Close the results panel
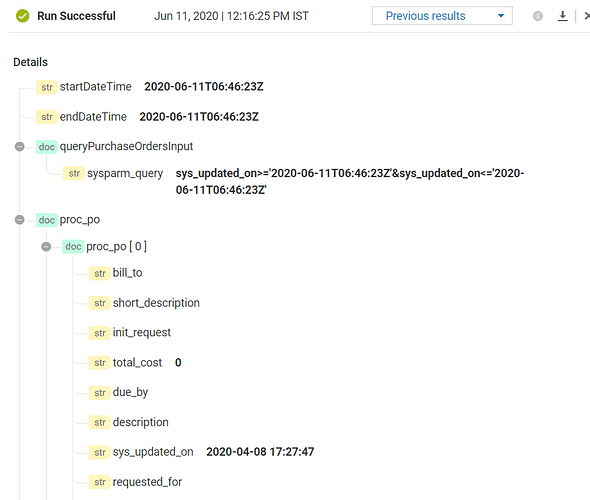The image size is (590, 500). (x=587, y=16)
